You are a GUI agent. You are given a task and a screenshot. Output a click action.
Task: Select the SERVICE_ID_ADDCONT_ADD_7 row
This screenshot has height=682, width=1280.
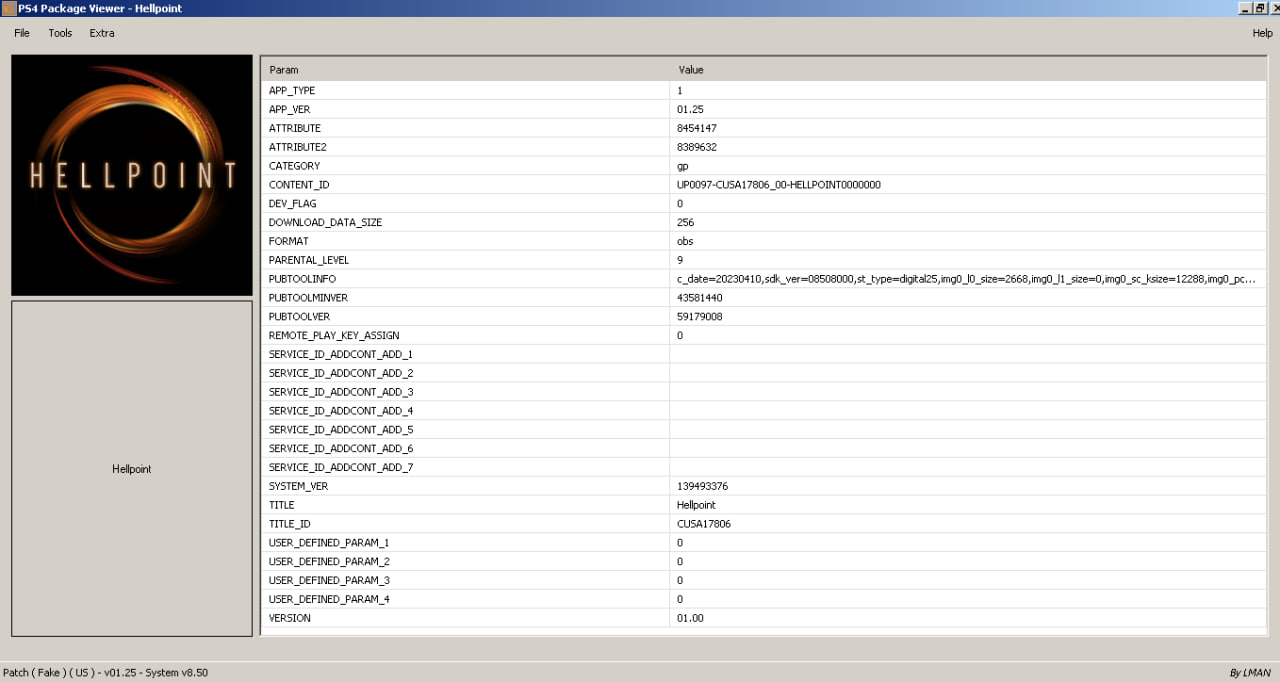click(764, 467)
